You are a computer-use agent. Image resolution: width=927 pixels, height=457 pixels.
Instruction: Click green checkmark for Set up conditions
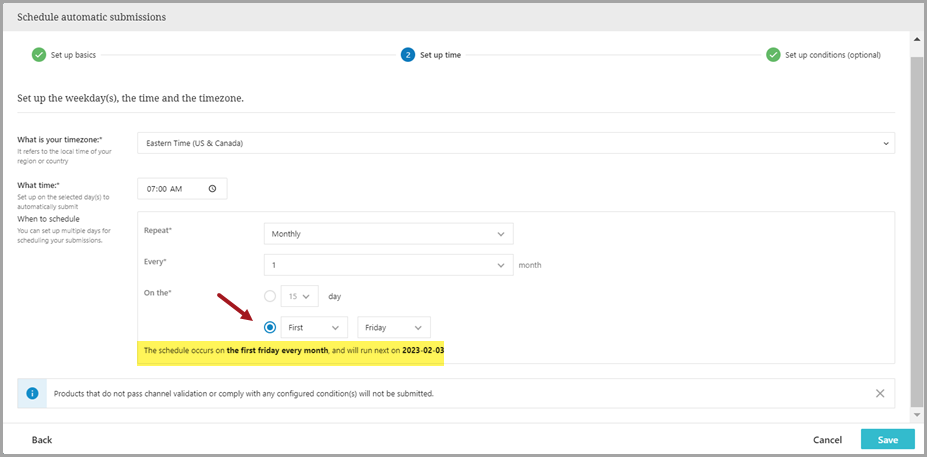coord(773,55)
